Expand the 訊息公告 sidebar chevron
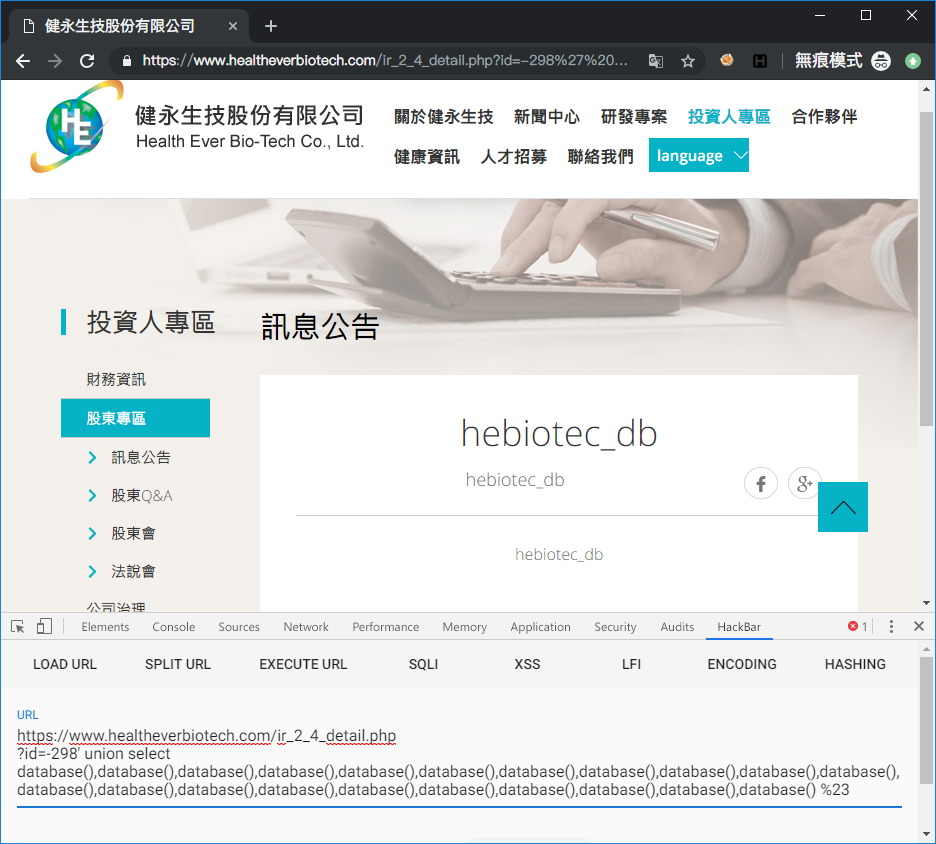 point(92,458)
